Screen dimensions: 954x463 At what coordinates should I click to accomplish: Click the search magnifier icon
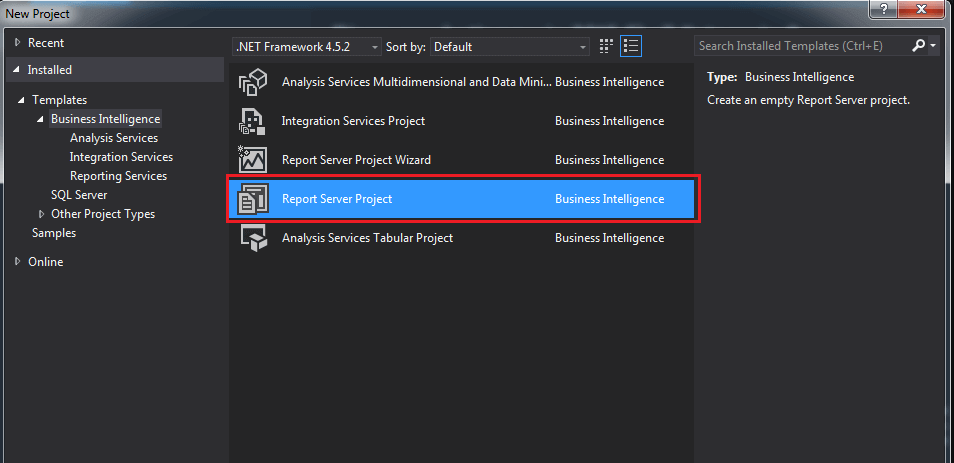pyautogui.click(x=917, y=46)
